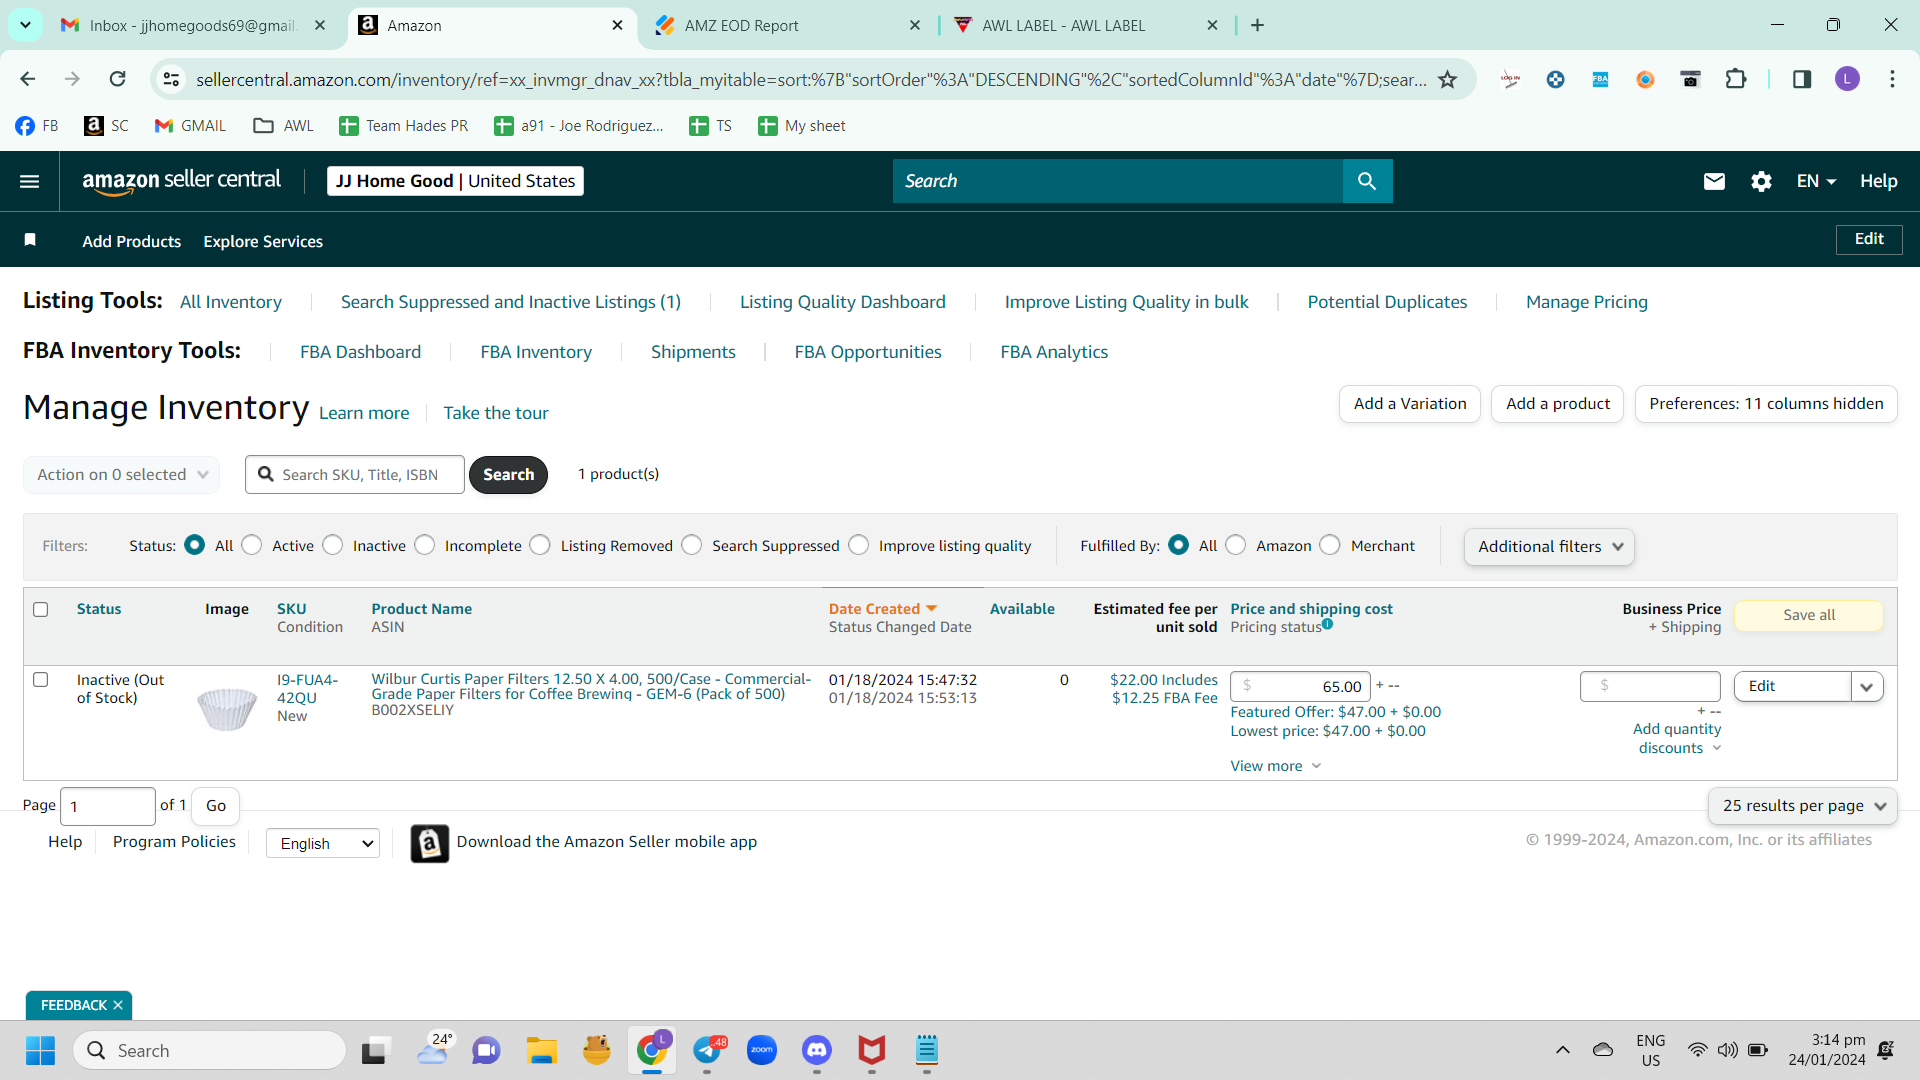Click the coffee filter product thumbnail
The image size is (1920, 1080).
[x=227, y=709]
